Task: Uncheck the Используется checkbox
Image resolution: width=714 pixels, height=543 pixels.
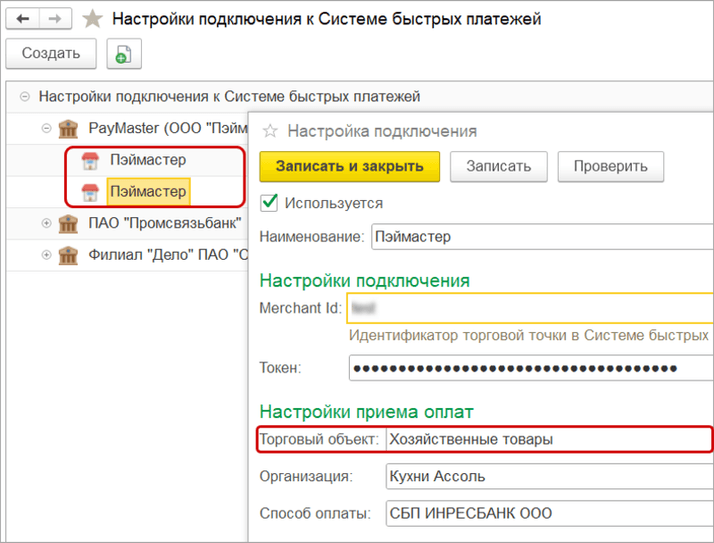Action: 269,202
